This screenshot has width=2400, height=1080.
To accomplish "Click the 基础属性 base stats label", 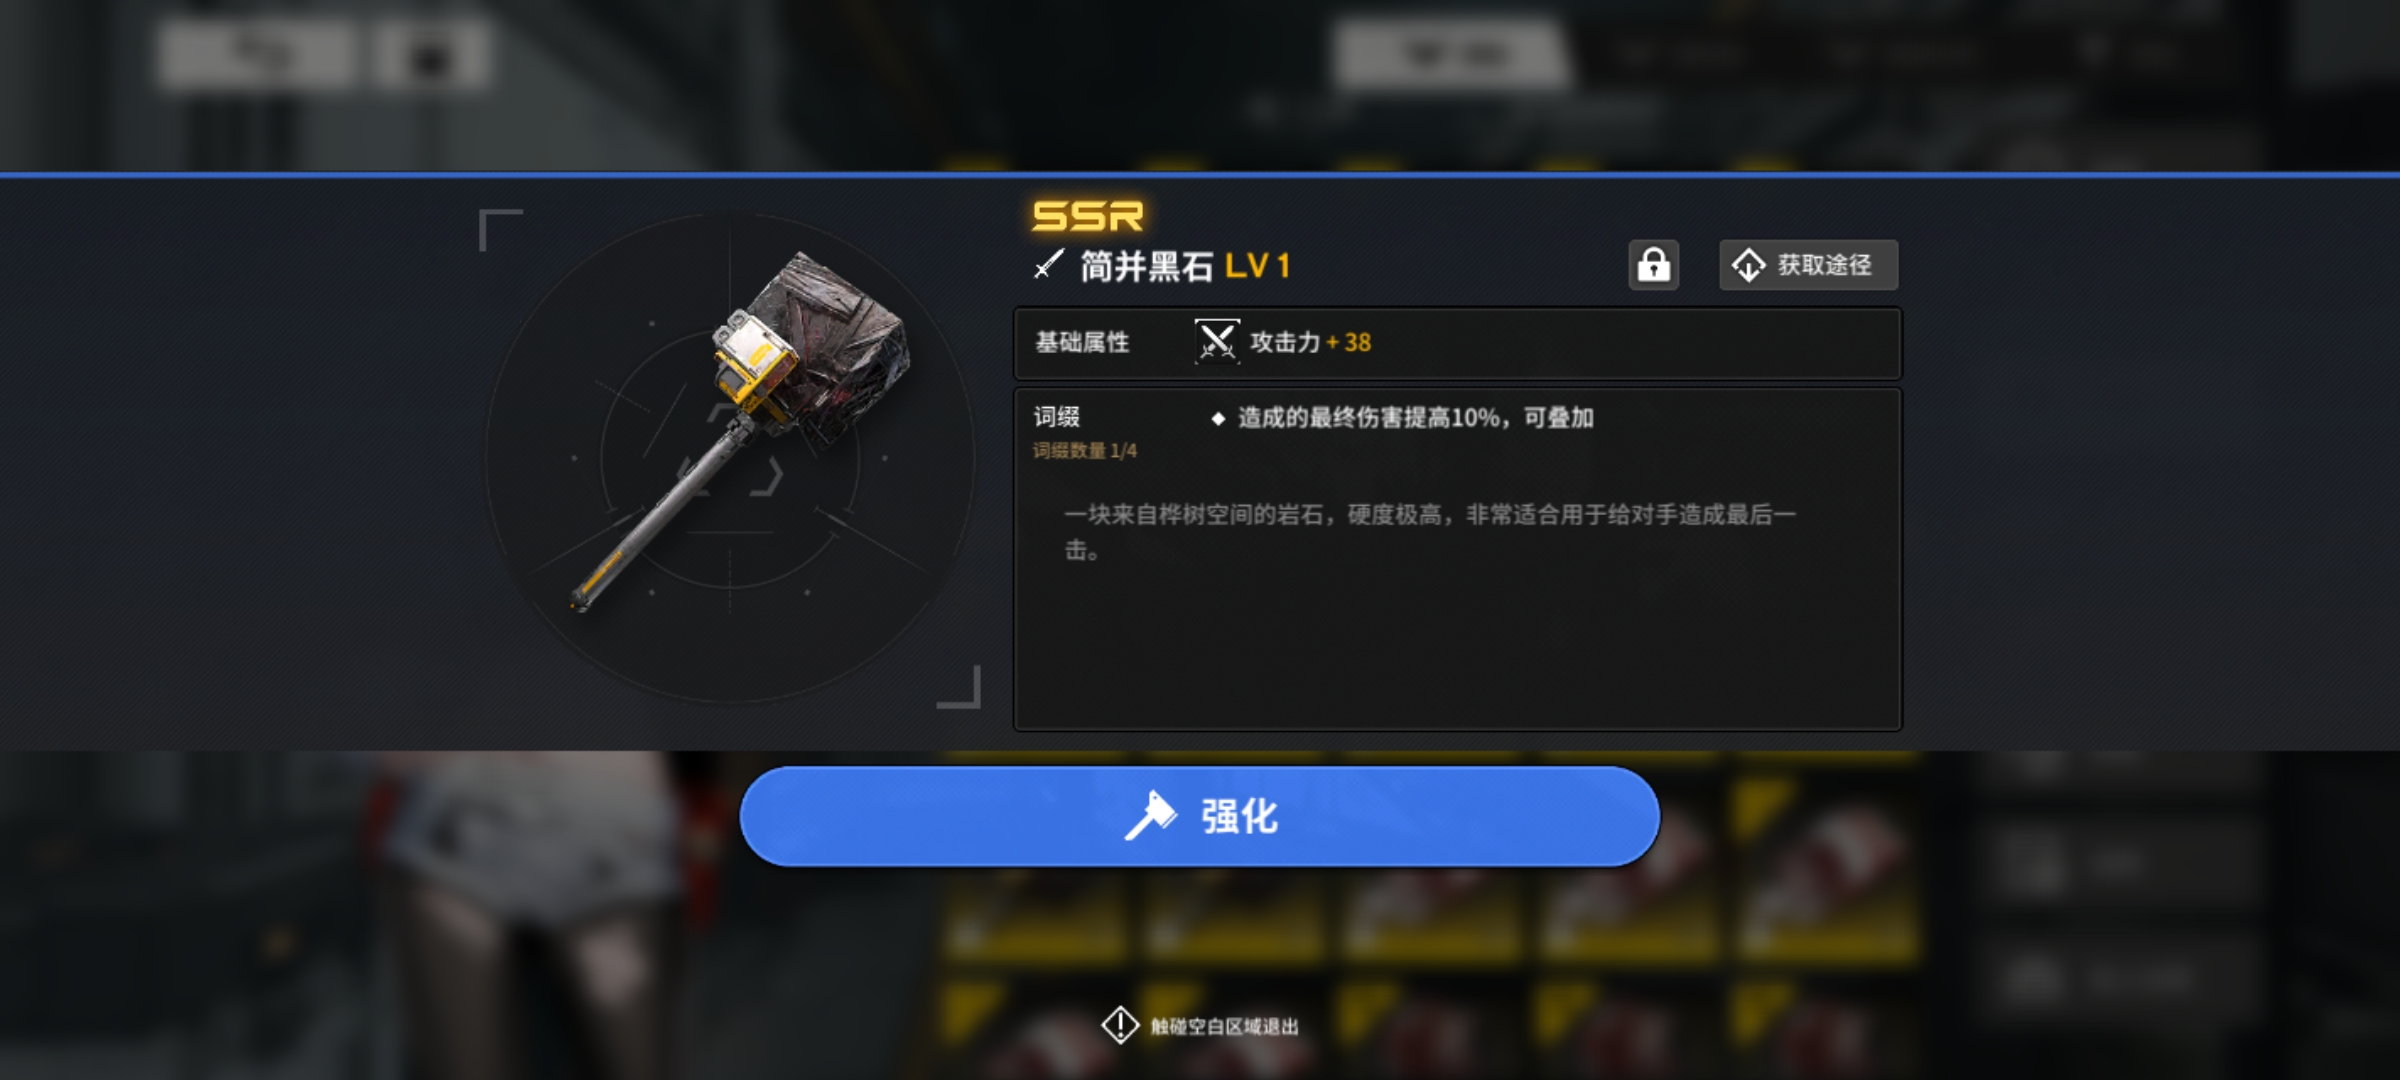I will (x=1082, y=342).
